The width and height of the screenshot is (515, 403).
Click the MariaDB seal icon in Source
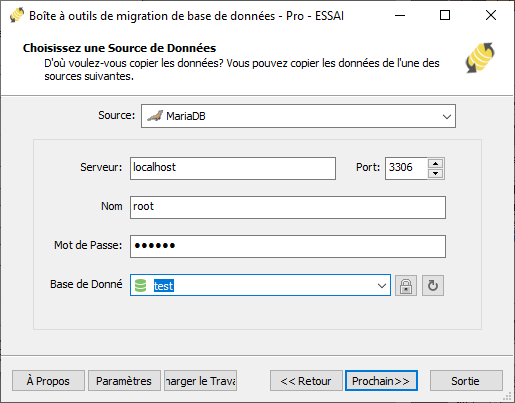[x=155, y=116]
